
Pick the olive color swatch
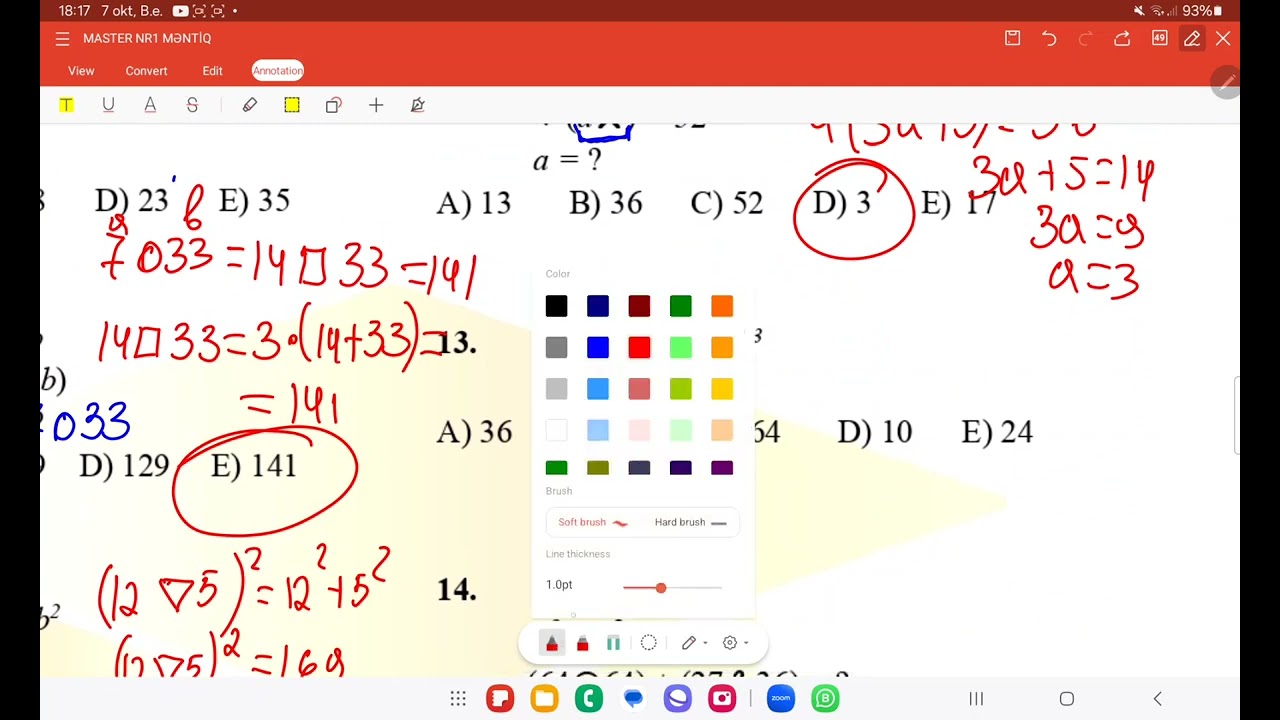[598, 468]
